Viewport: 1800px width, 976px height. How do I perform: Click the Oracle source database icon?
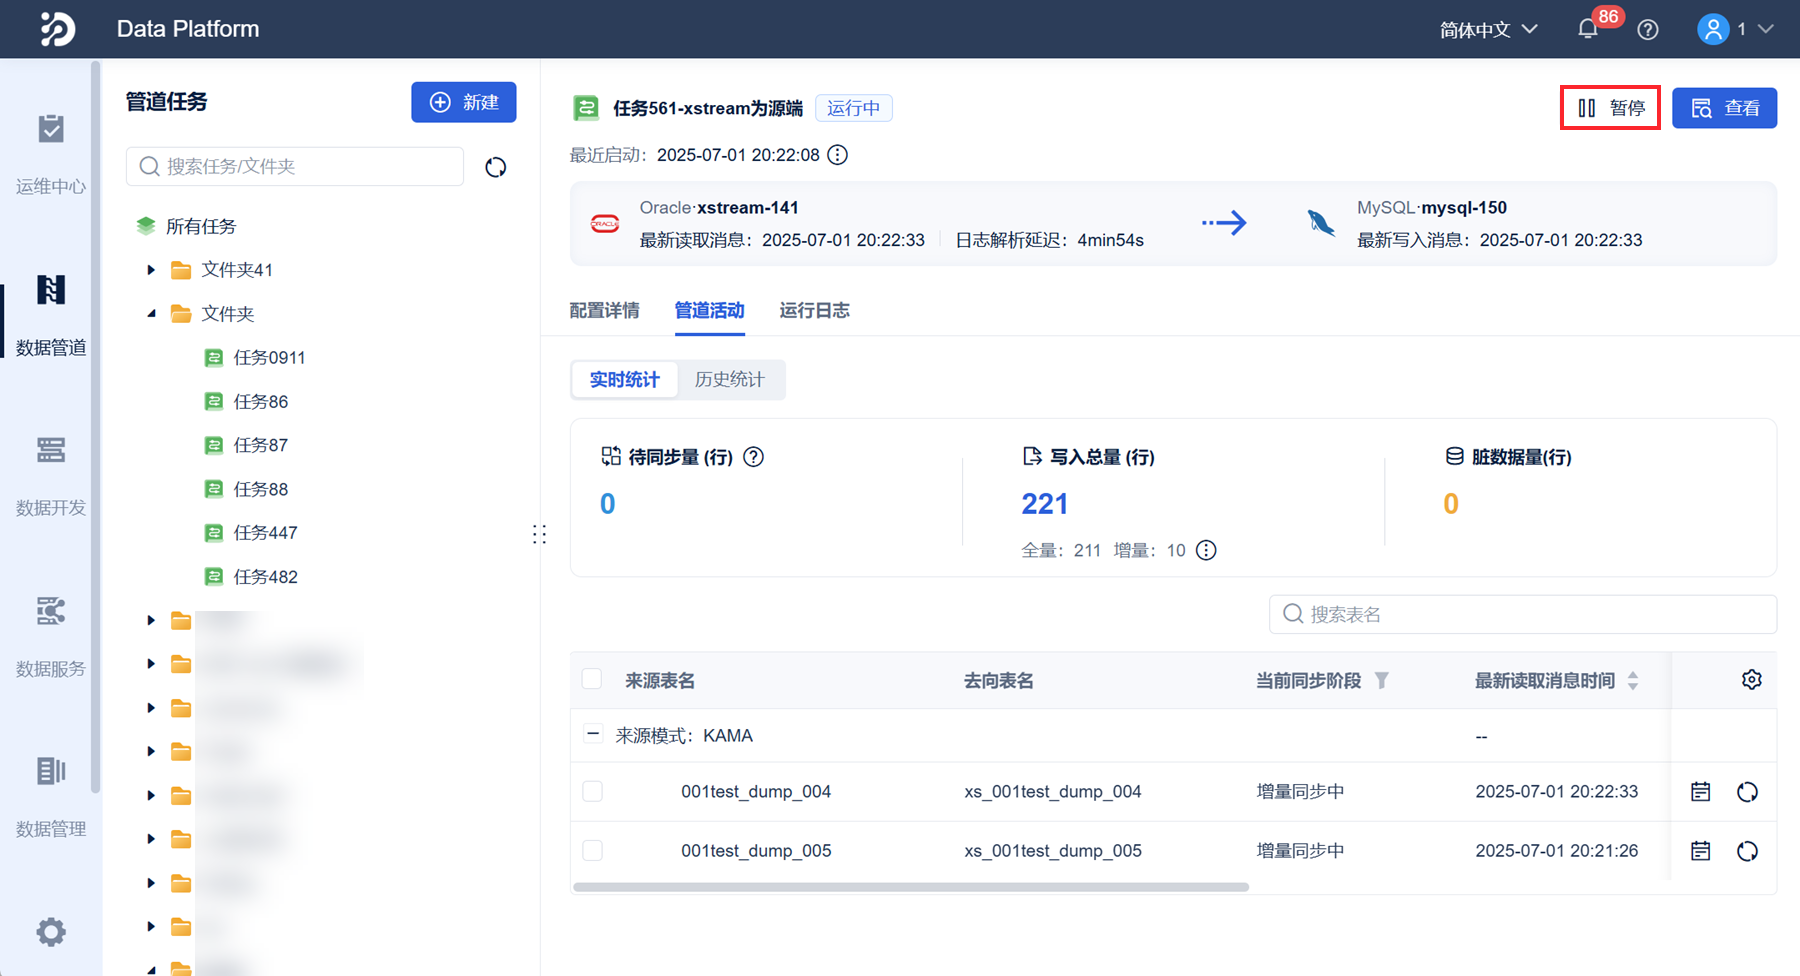point(605,224)
